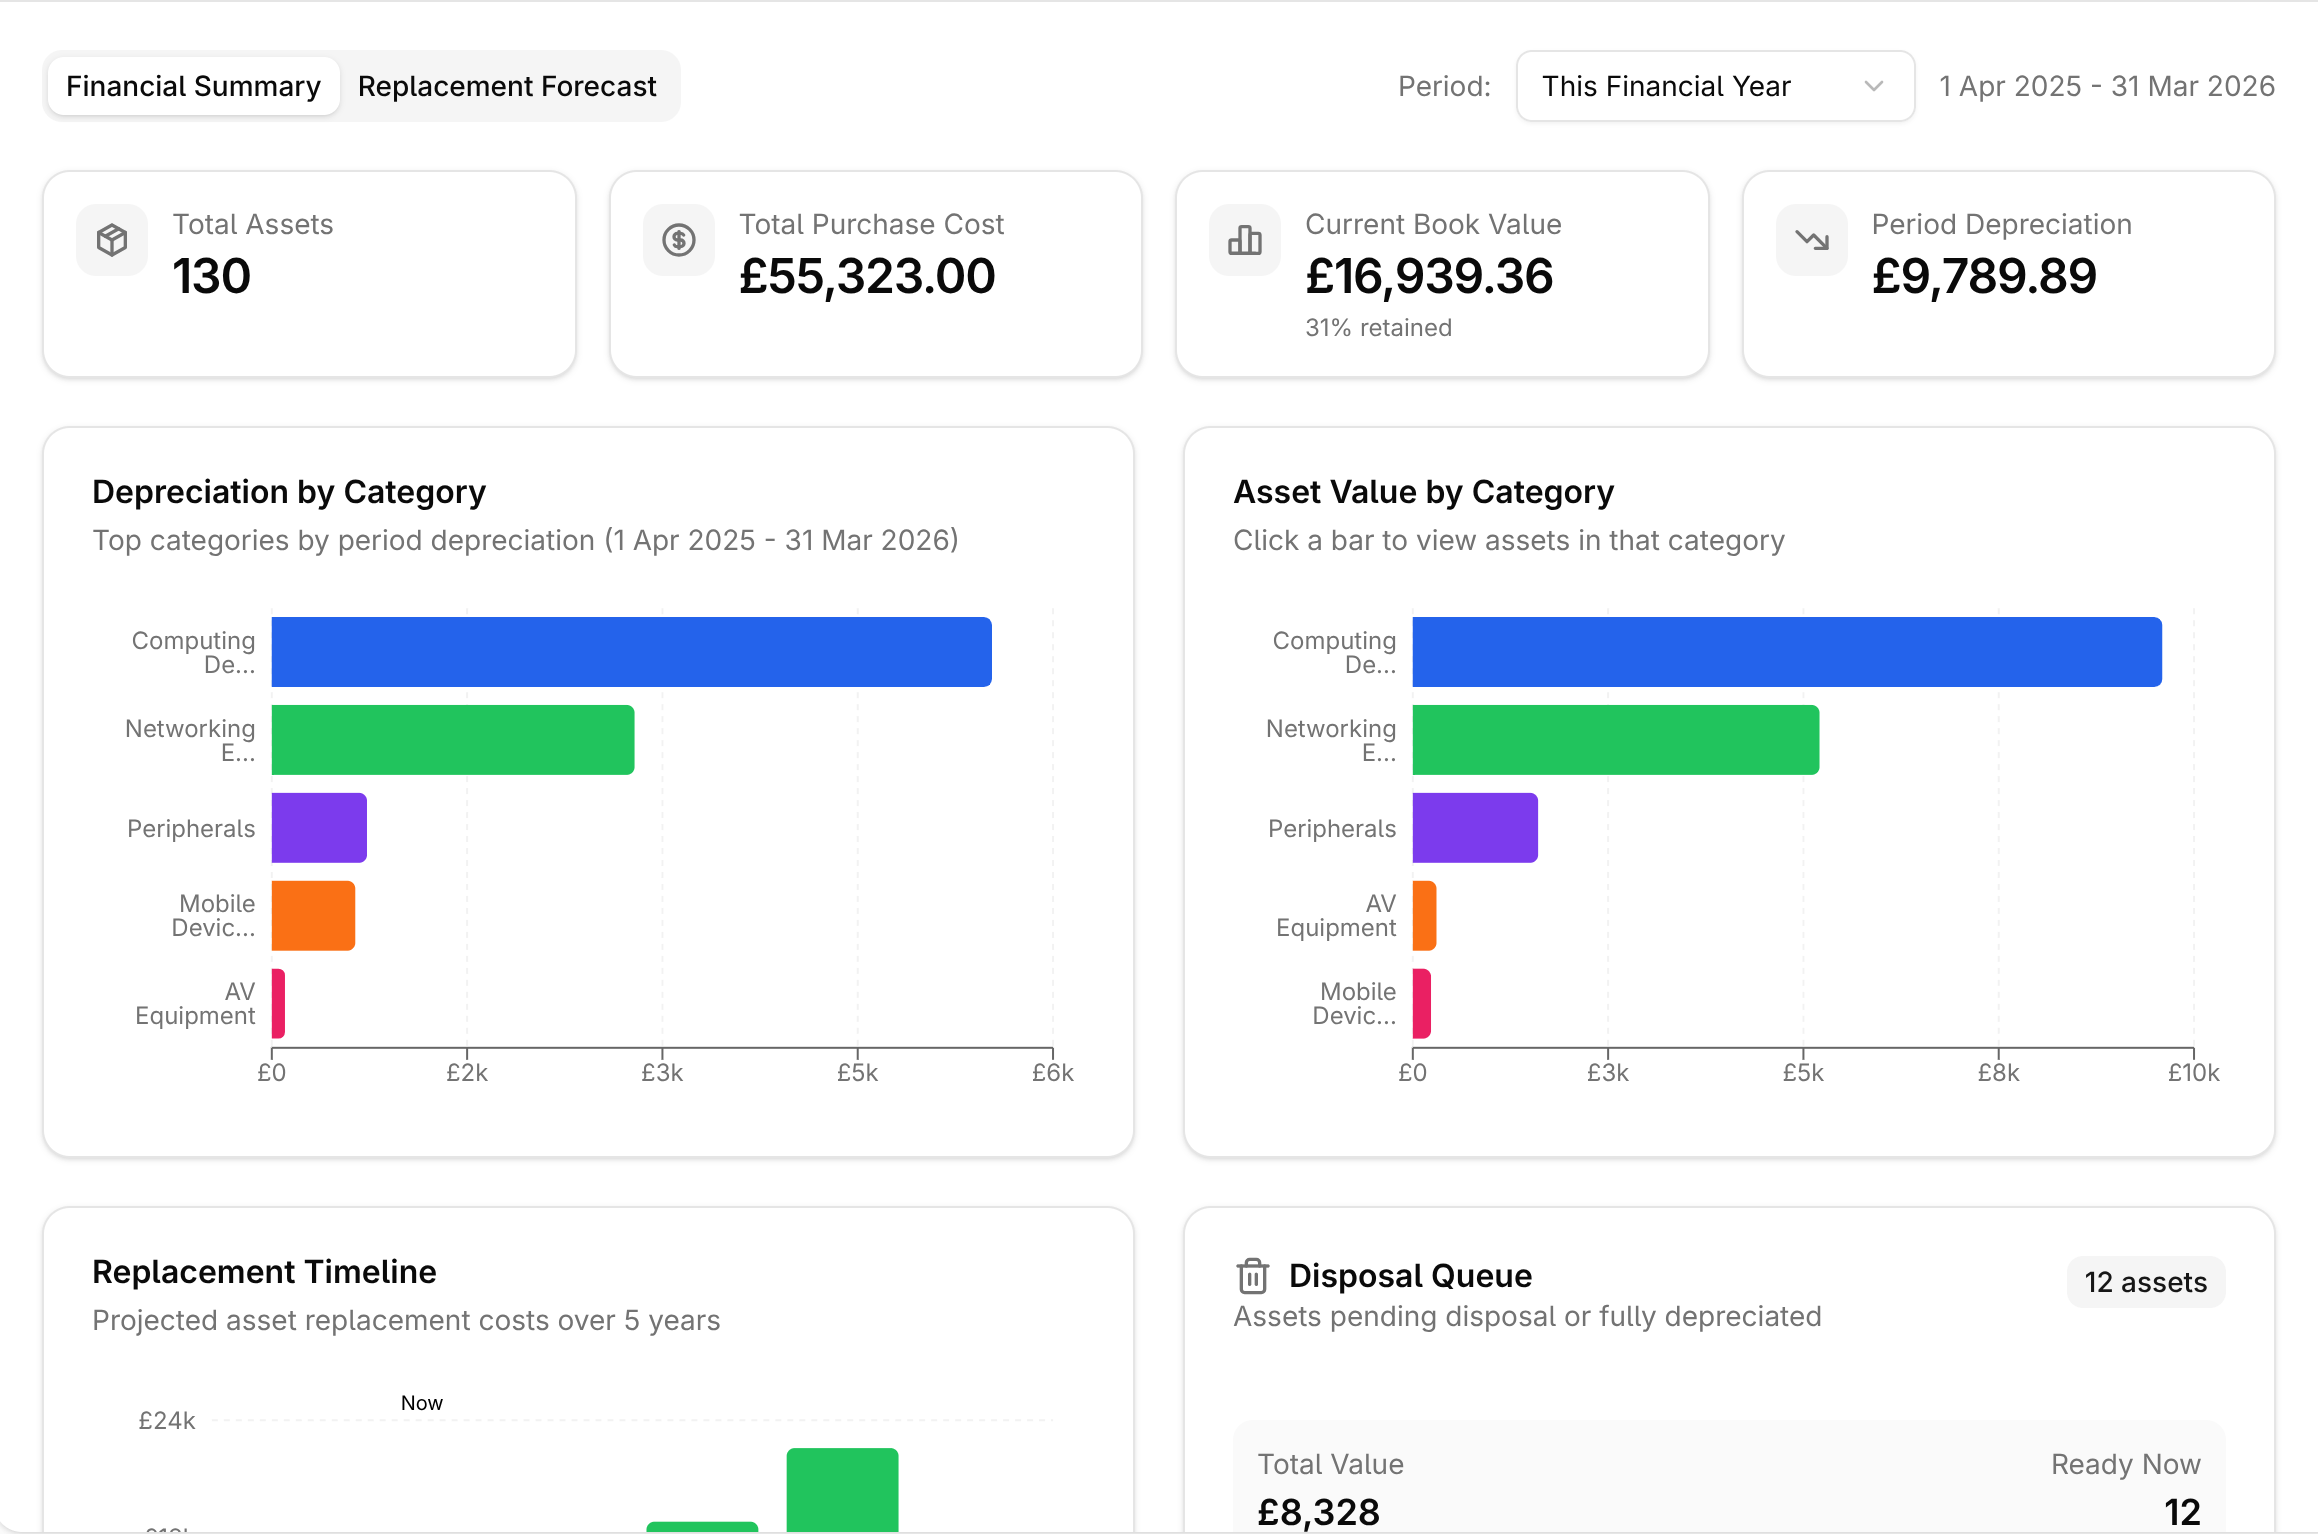Image resolution: width=2318 pixels, height=1534 pixels.
Task: Click blue Computing Devices bar in Depreciation chart
Action: [x=631, y=652]
